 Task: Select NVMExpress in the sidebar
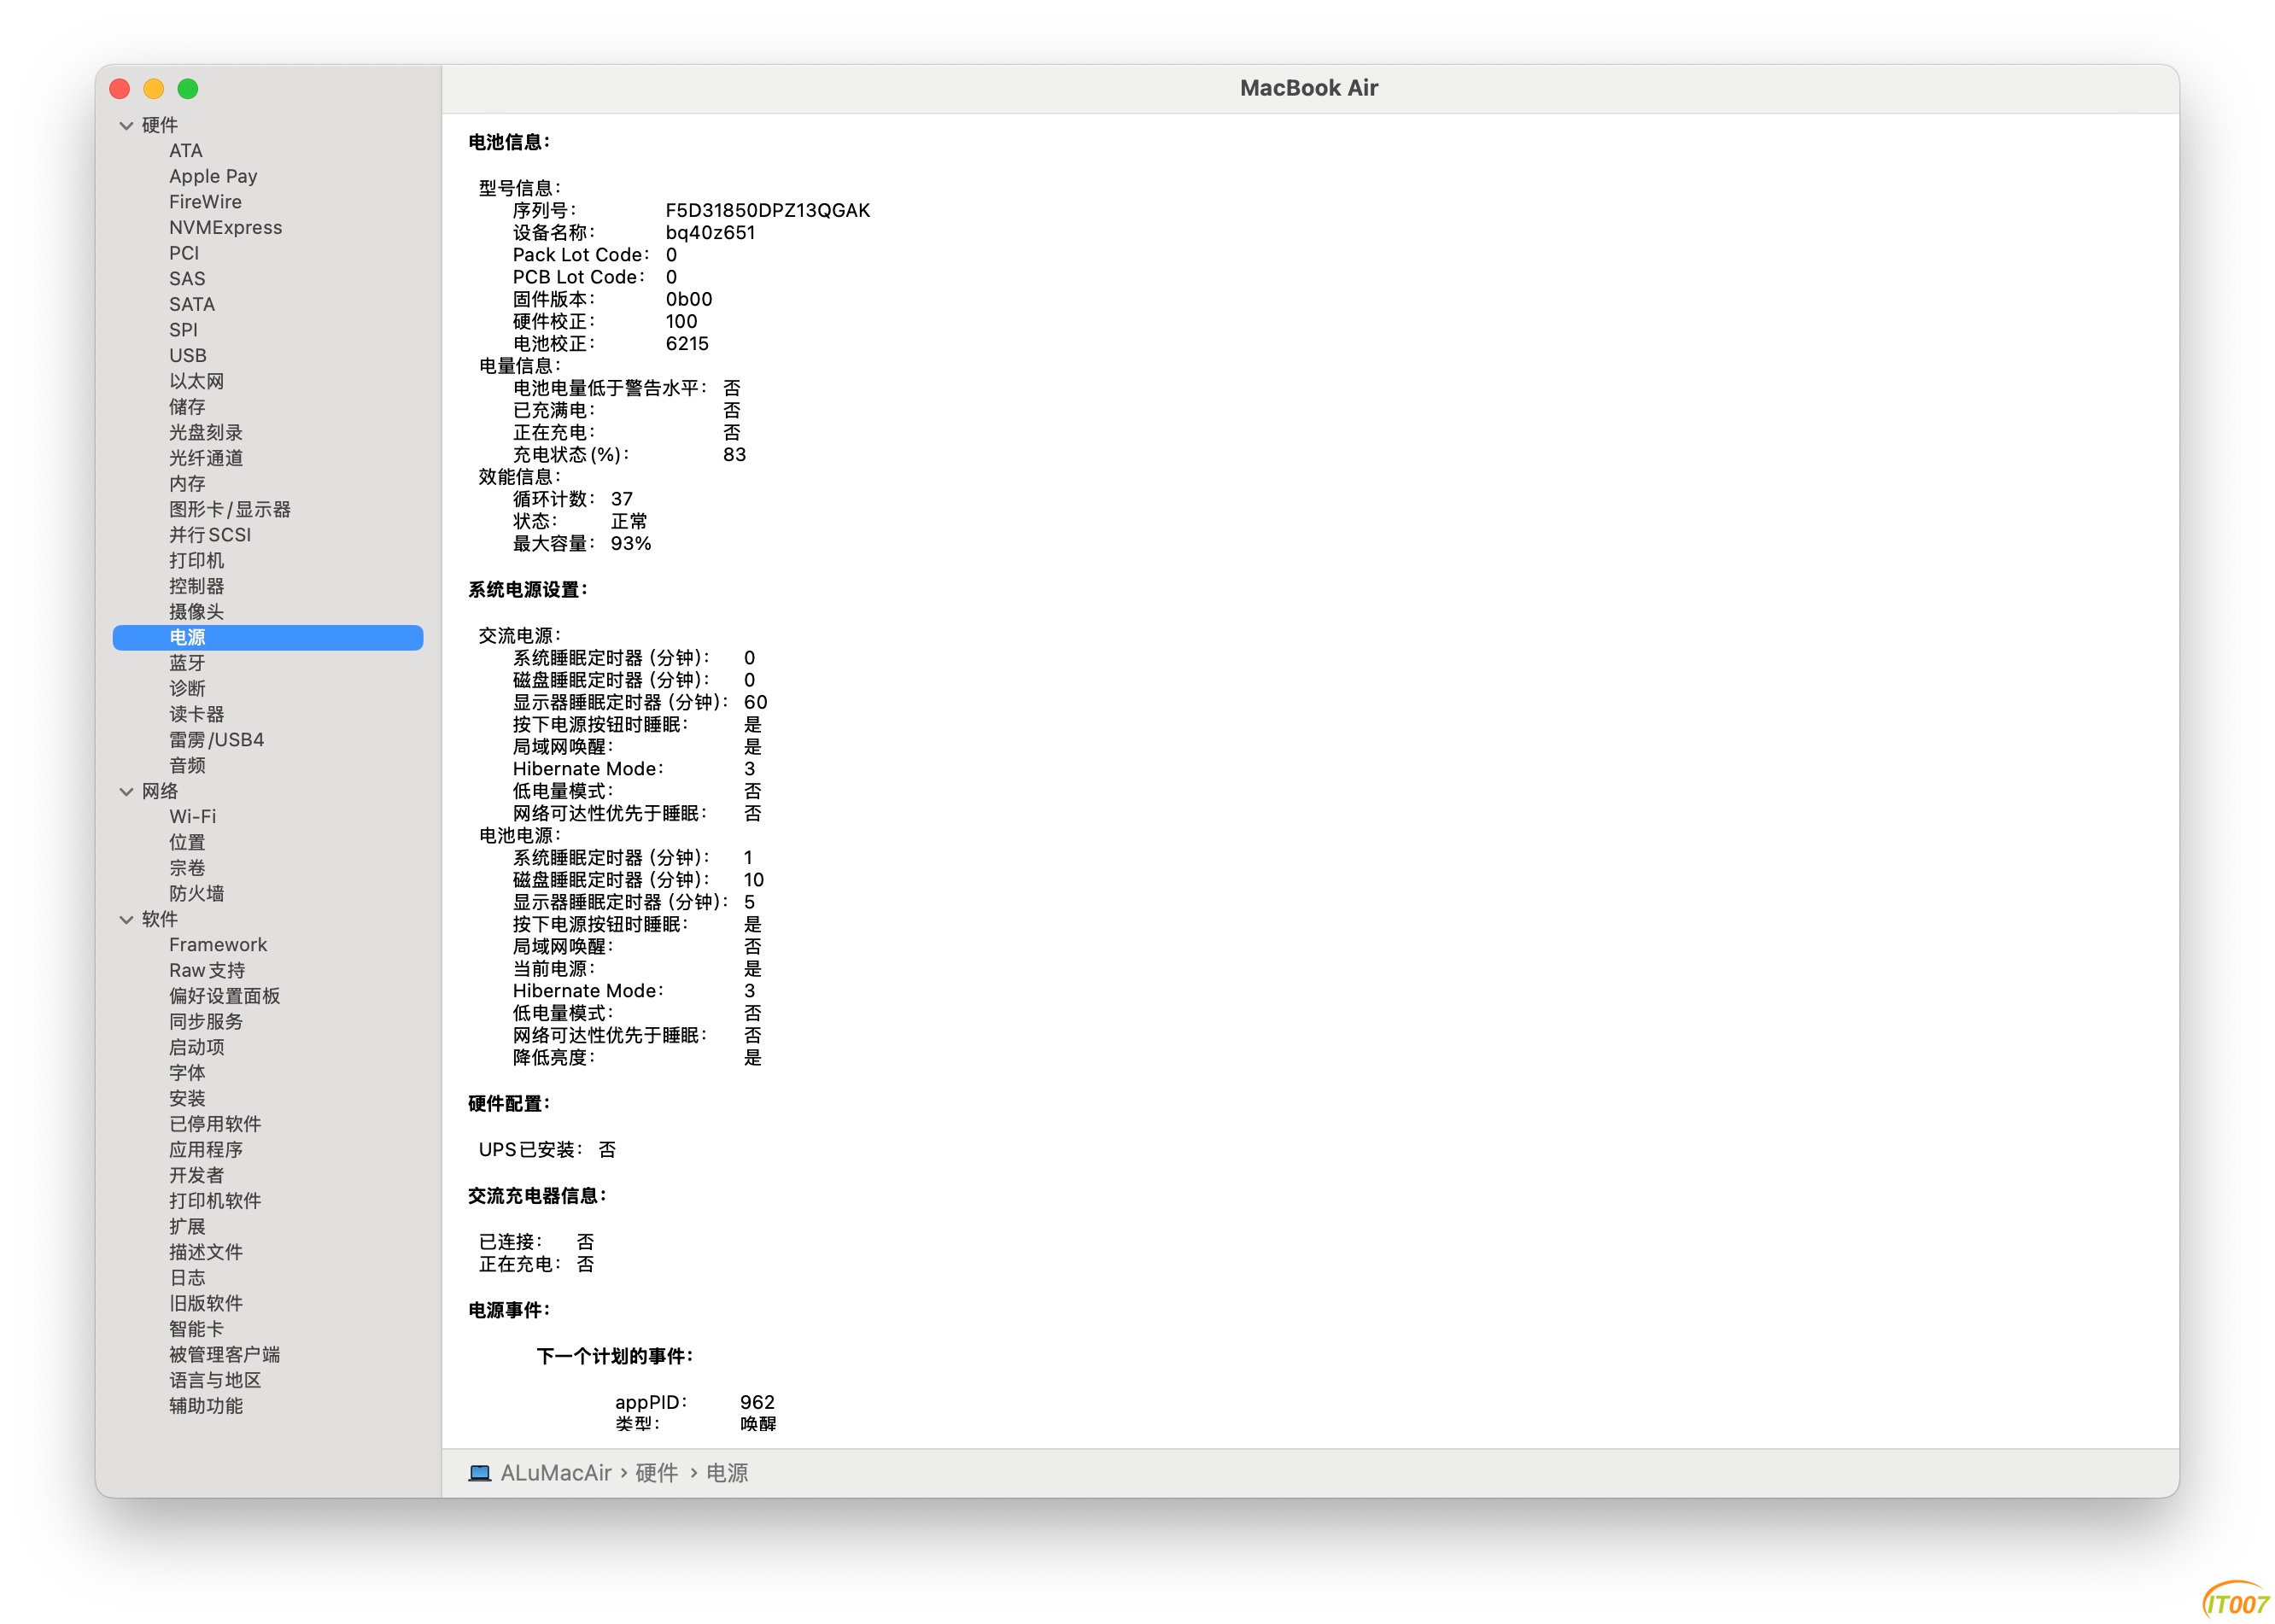225,227
